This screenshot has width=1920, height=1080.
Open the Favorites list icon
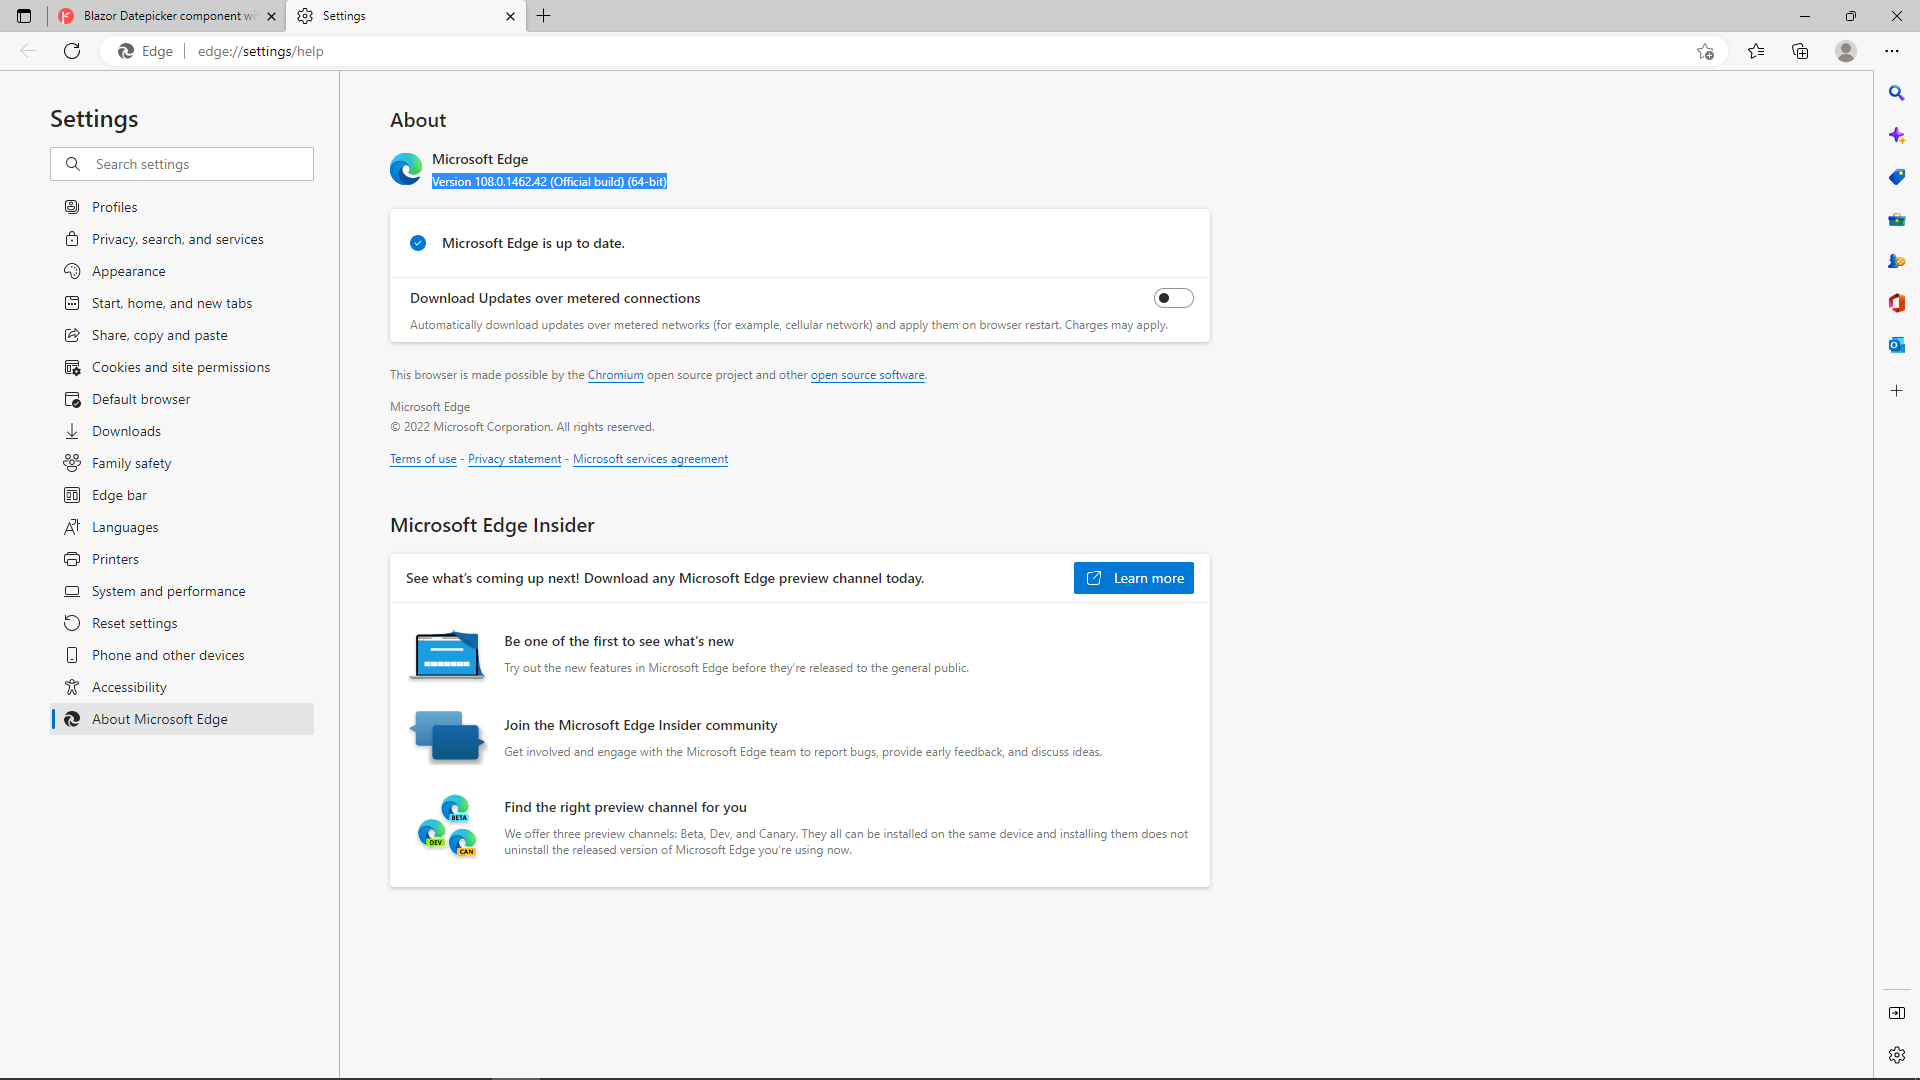(x=1756, y=51)
